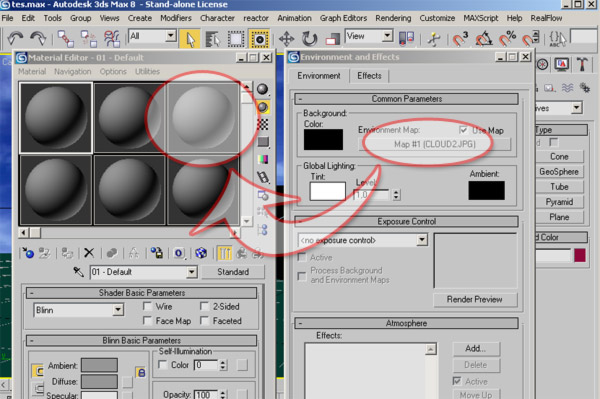Click the GeoSphere primitive button

559,172
